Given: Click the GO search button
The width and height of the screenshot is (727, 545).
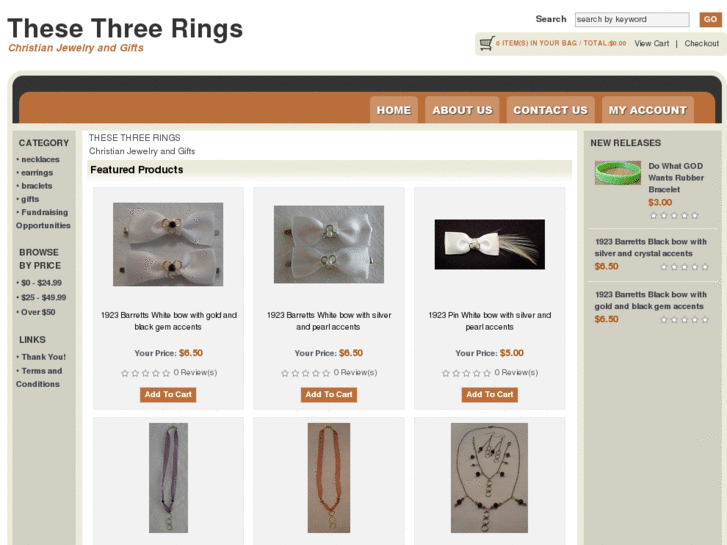Looking at the screenshot, I should 710,19.
